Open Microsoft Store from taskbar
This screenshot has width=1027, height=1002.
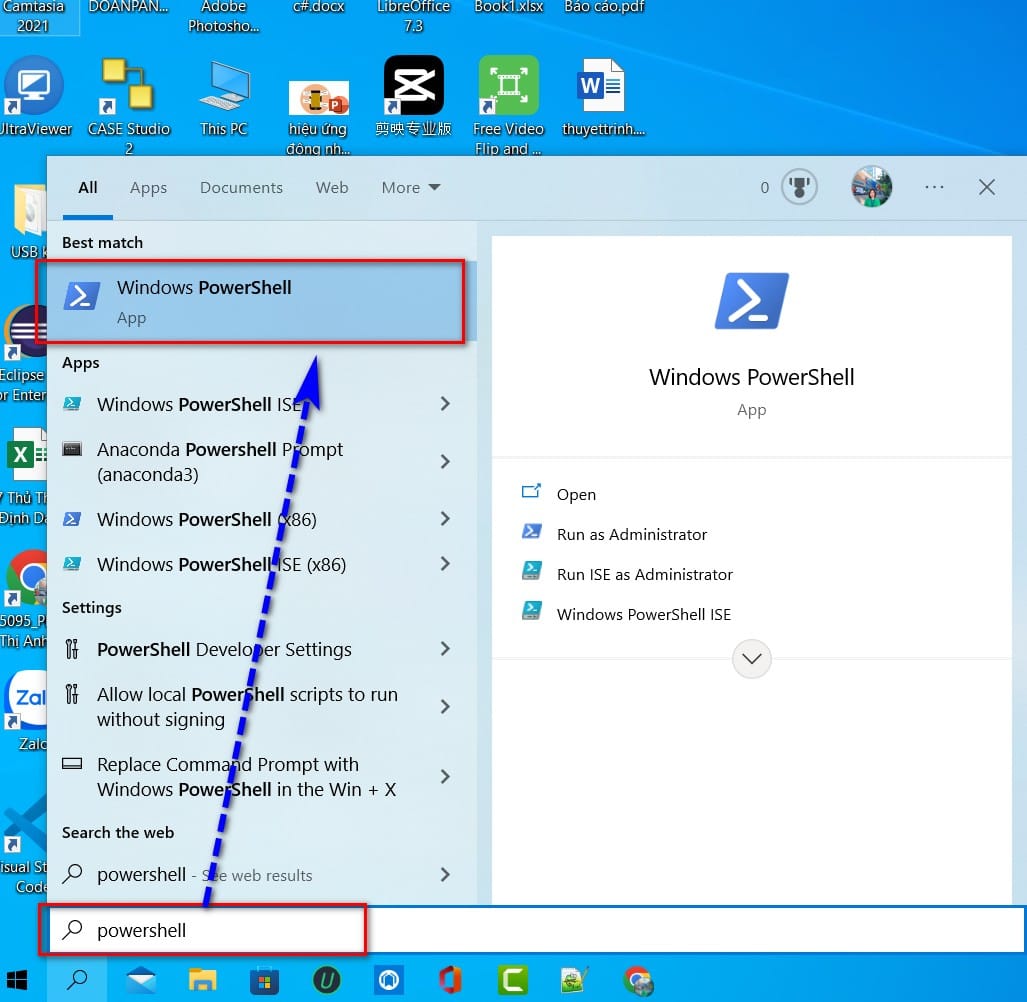point(265,981)
